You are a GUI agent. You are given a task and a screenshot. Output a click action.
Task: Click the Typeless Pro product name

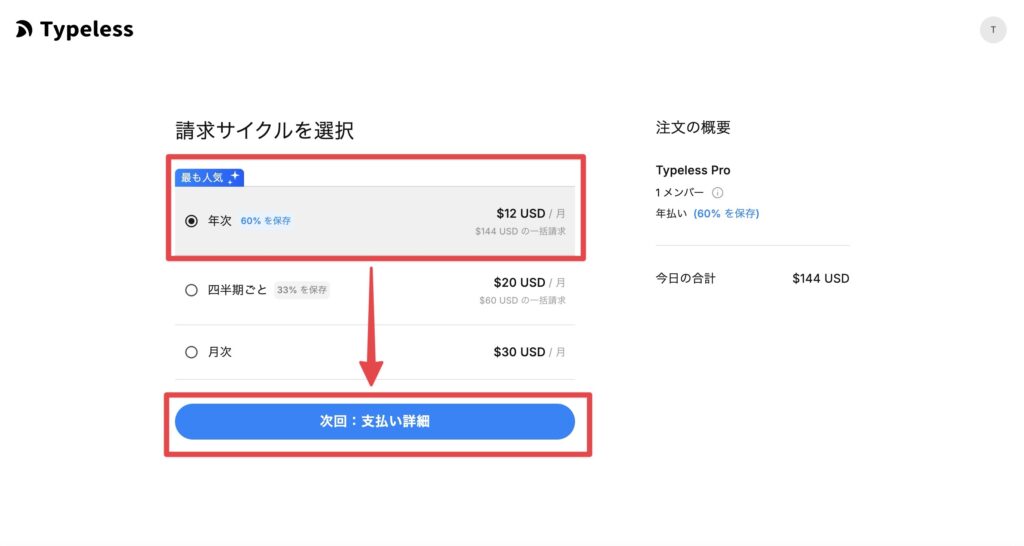tap(693, 170)
